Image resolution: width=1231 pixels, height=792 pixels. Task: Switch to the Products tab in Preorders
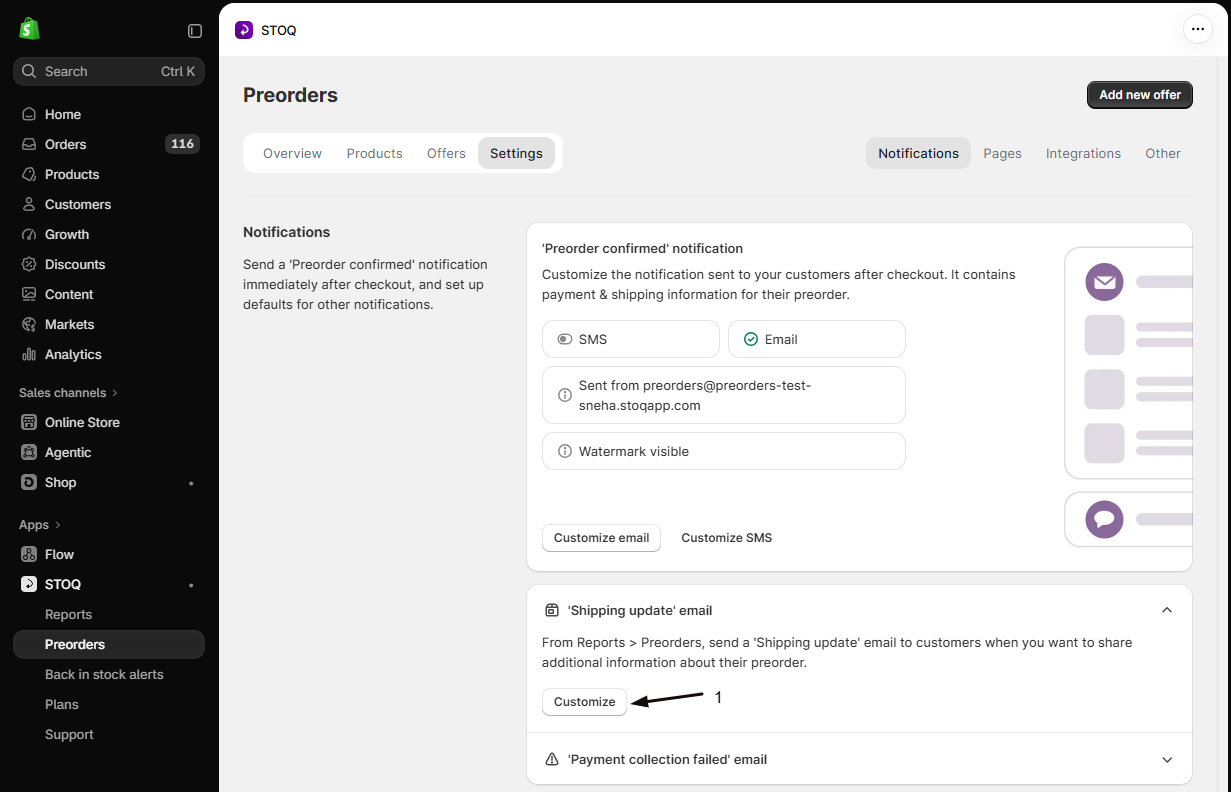coord(374,153)
